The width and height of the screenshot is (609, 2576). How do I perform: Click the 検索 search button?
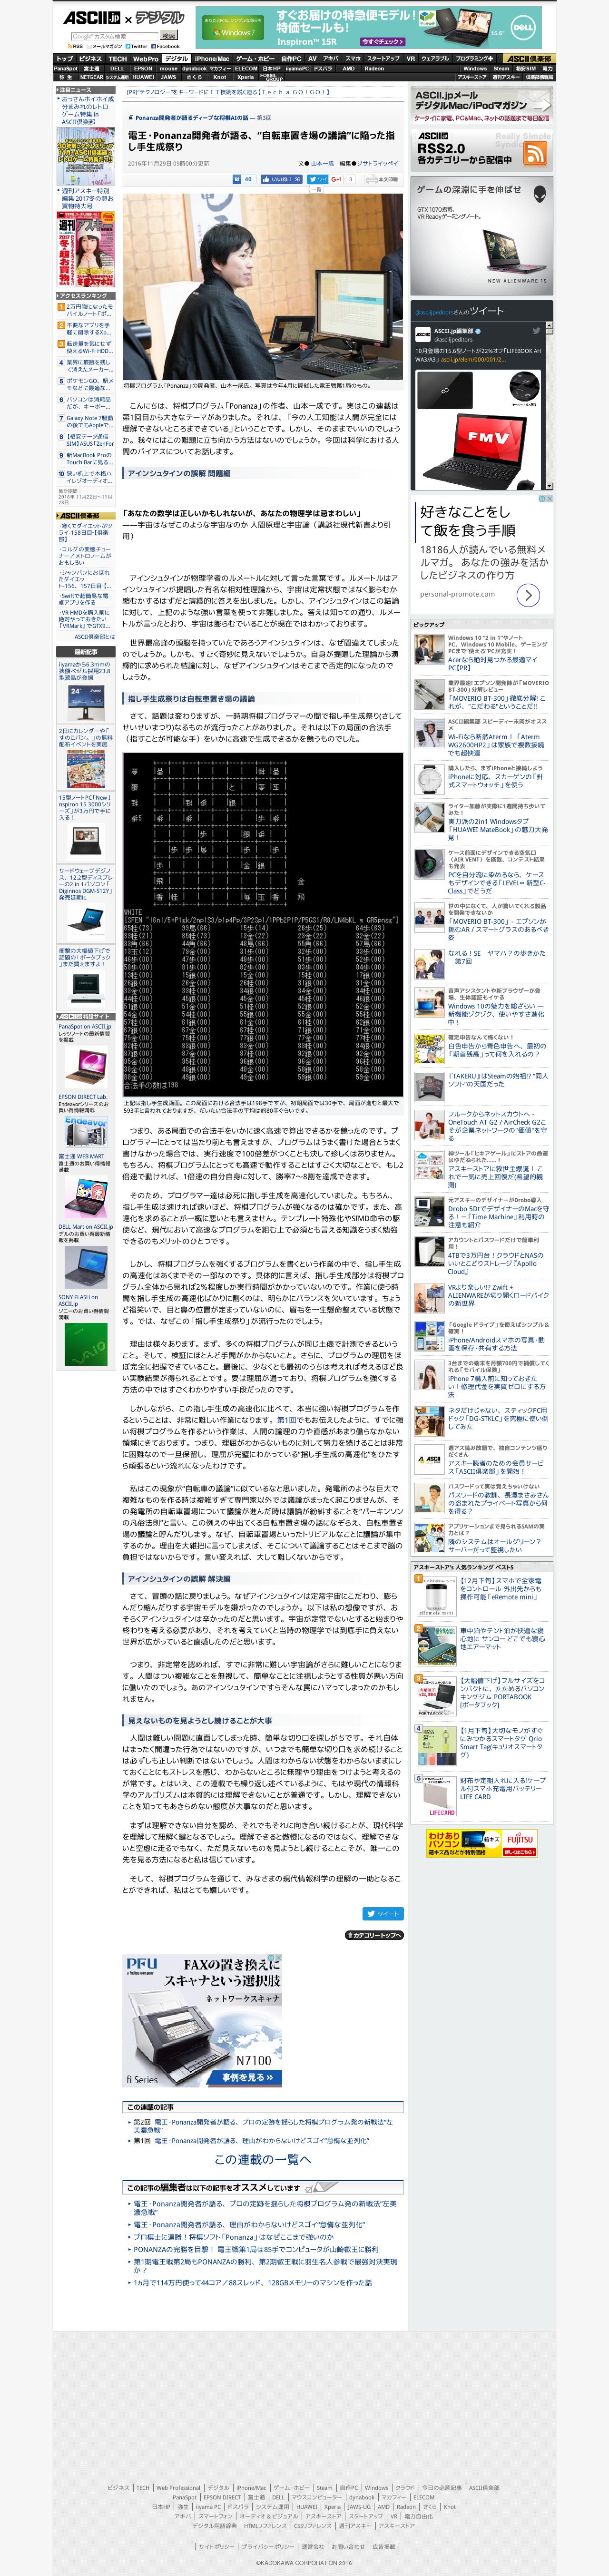(x=169, y=36)
